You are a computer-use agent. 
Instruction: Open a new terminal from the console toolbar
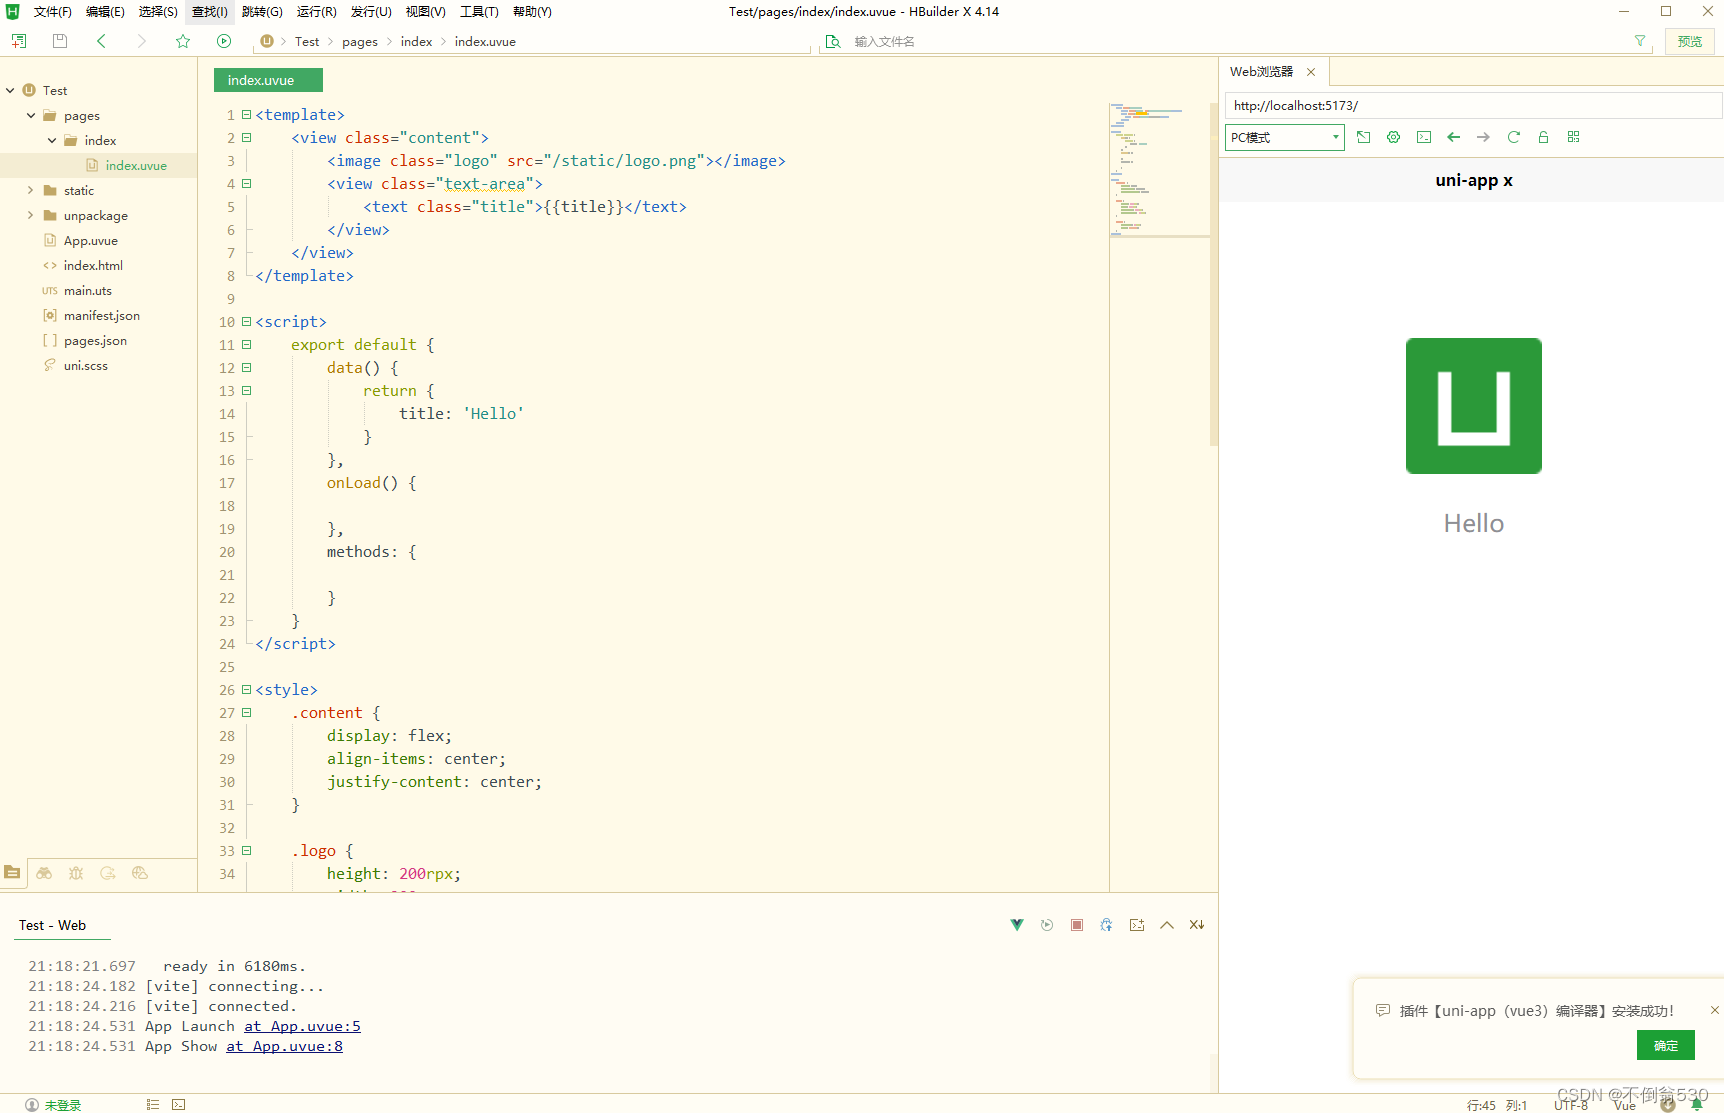click(x=1137, y=925)
